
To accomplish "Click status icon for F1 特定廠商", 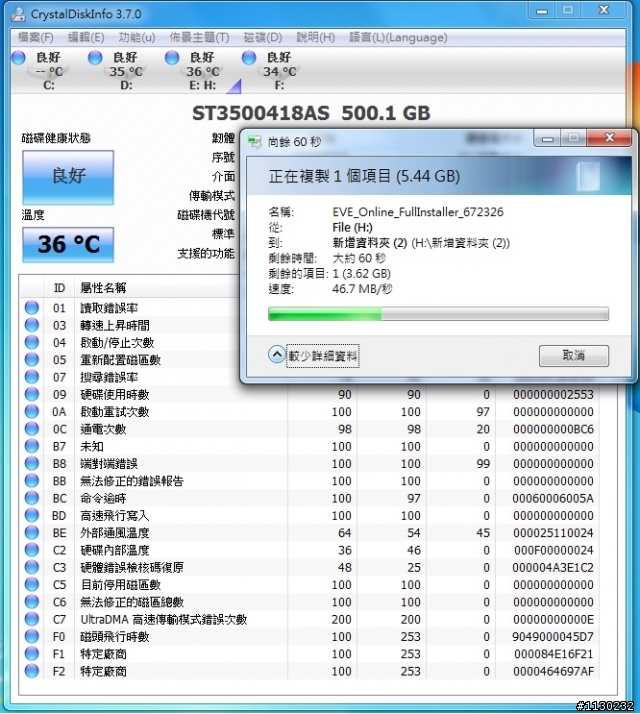I will 31,654.
